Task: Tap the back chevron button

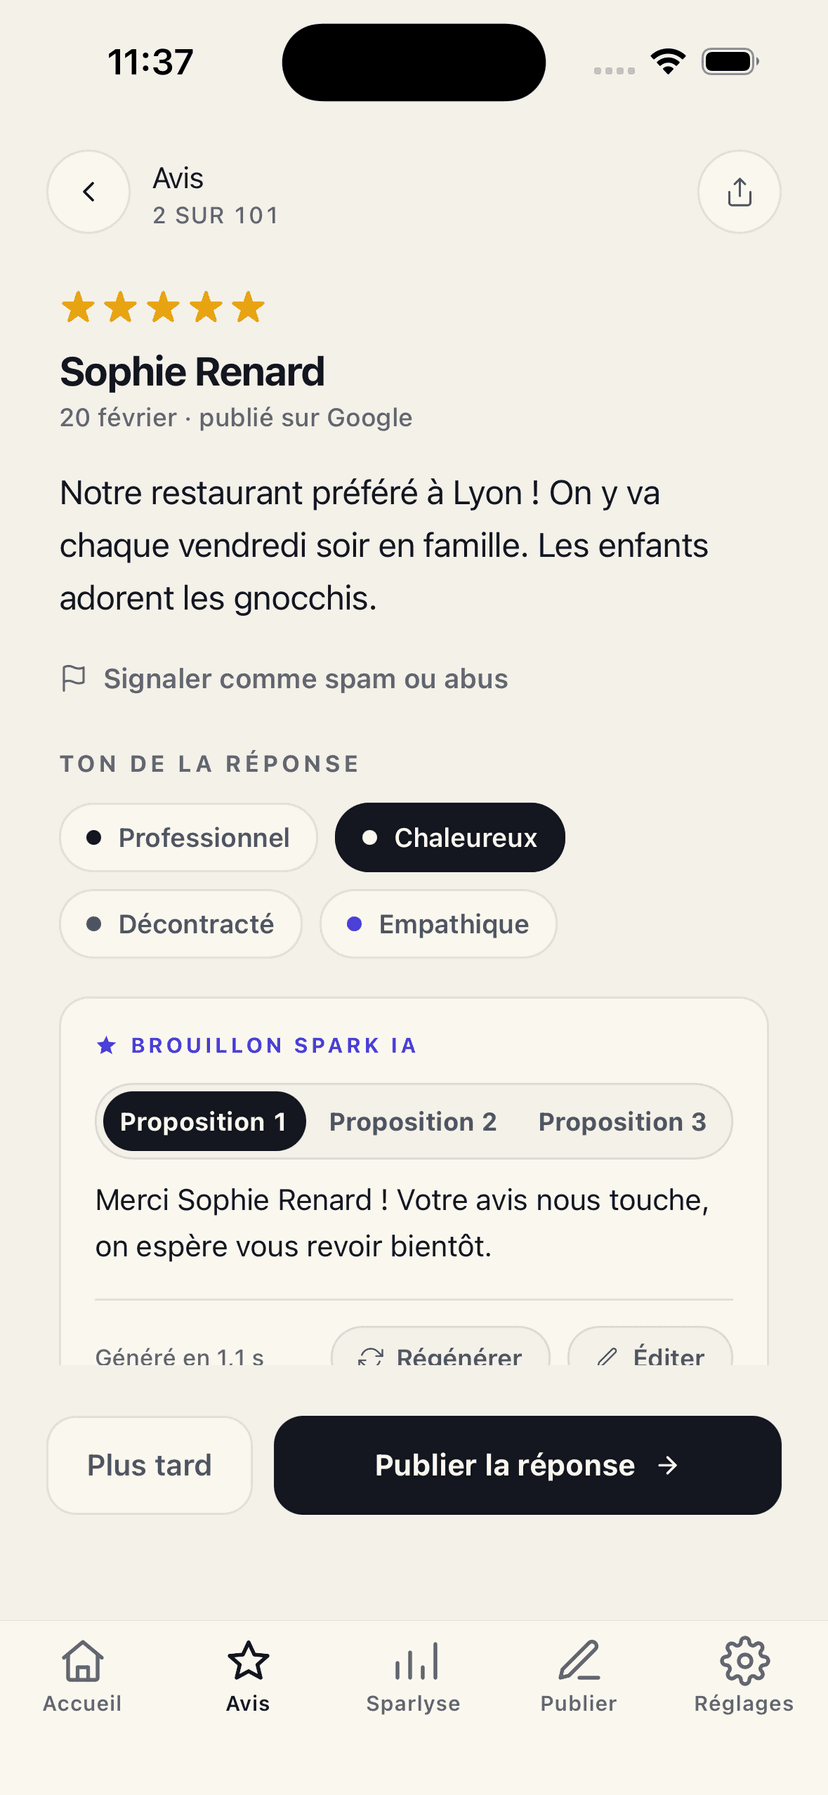Action: pyautogui.click(x=89, y=192)
